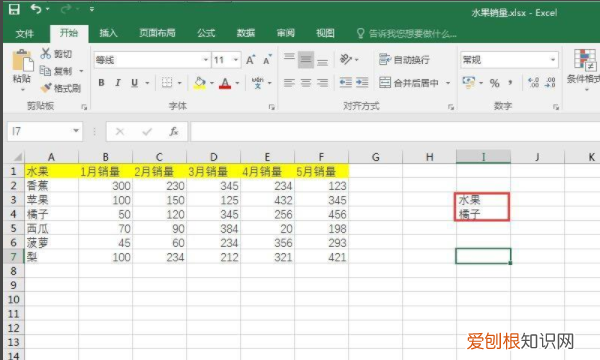Click the Percent Style icon
This screenshot has width=600, height=360.
click(x=494, y=83)
